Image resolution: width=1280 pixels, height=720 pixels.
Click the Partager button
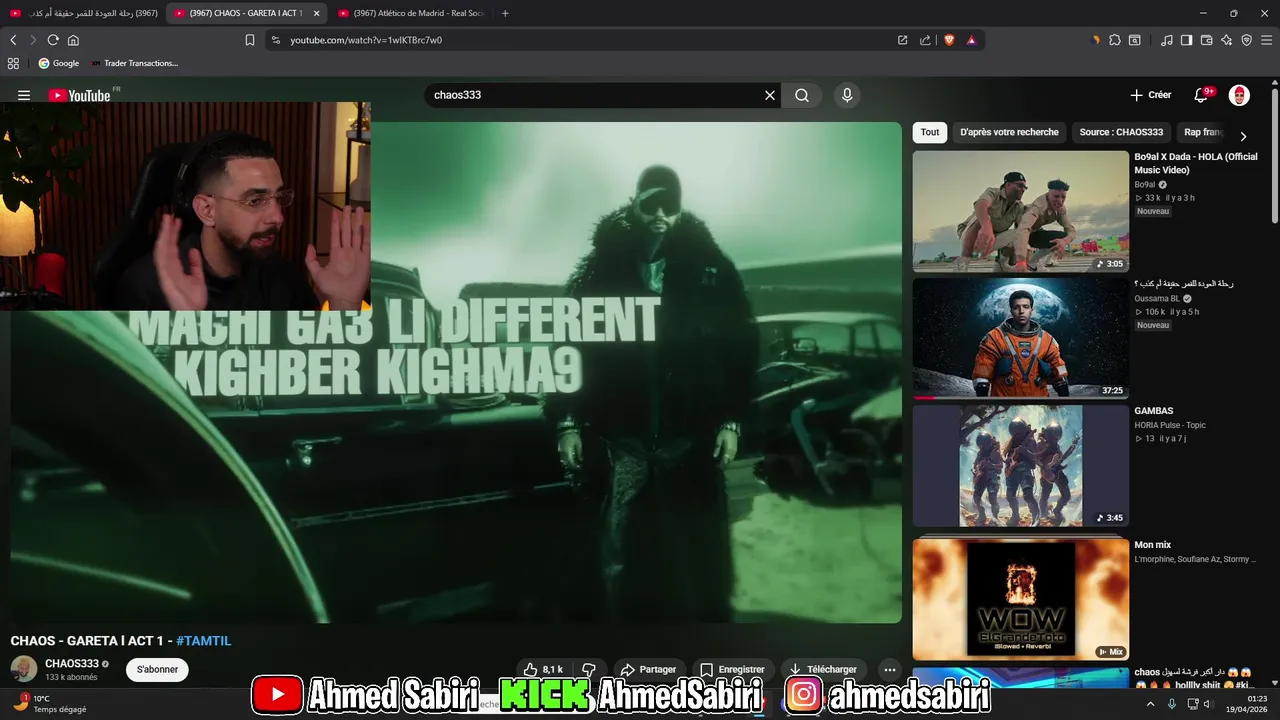click(648, 669)
